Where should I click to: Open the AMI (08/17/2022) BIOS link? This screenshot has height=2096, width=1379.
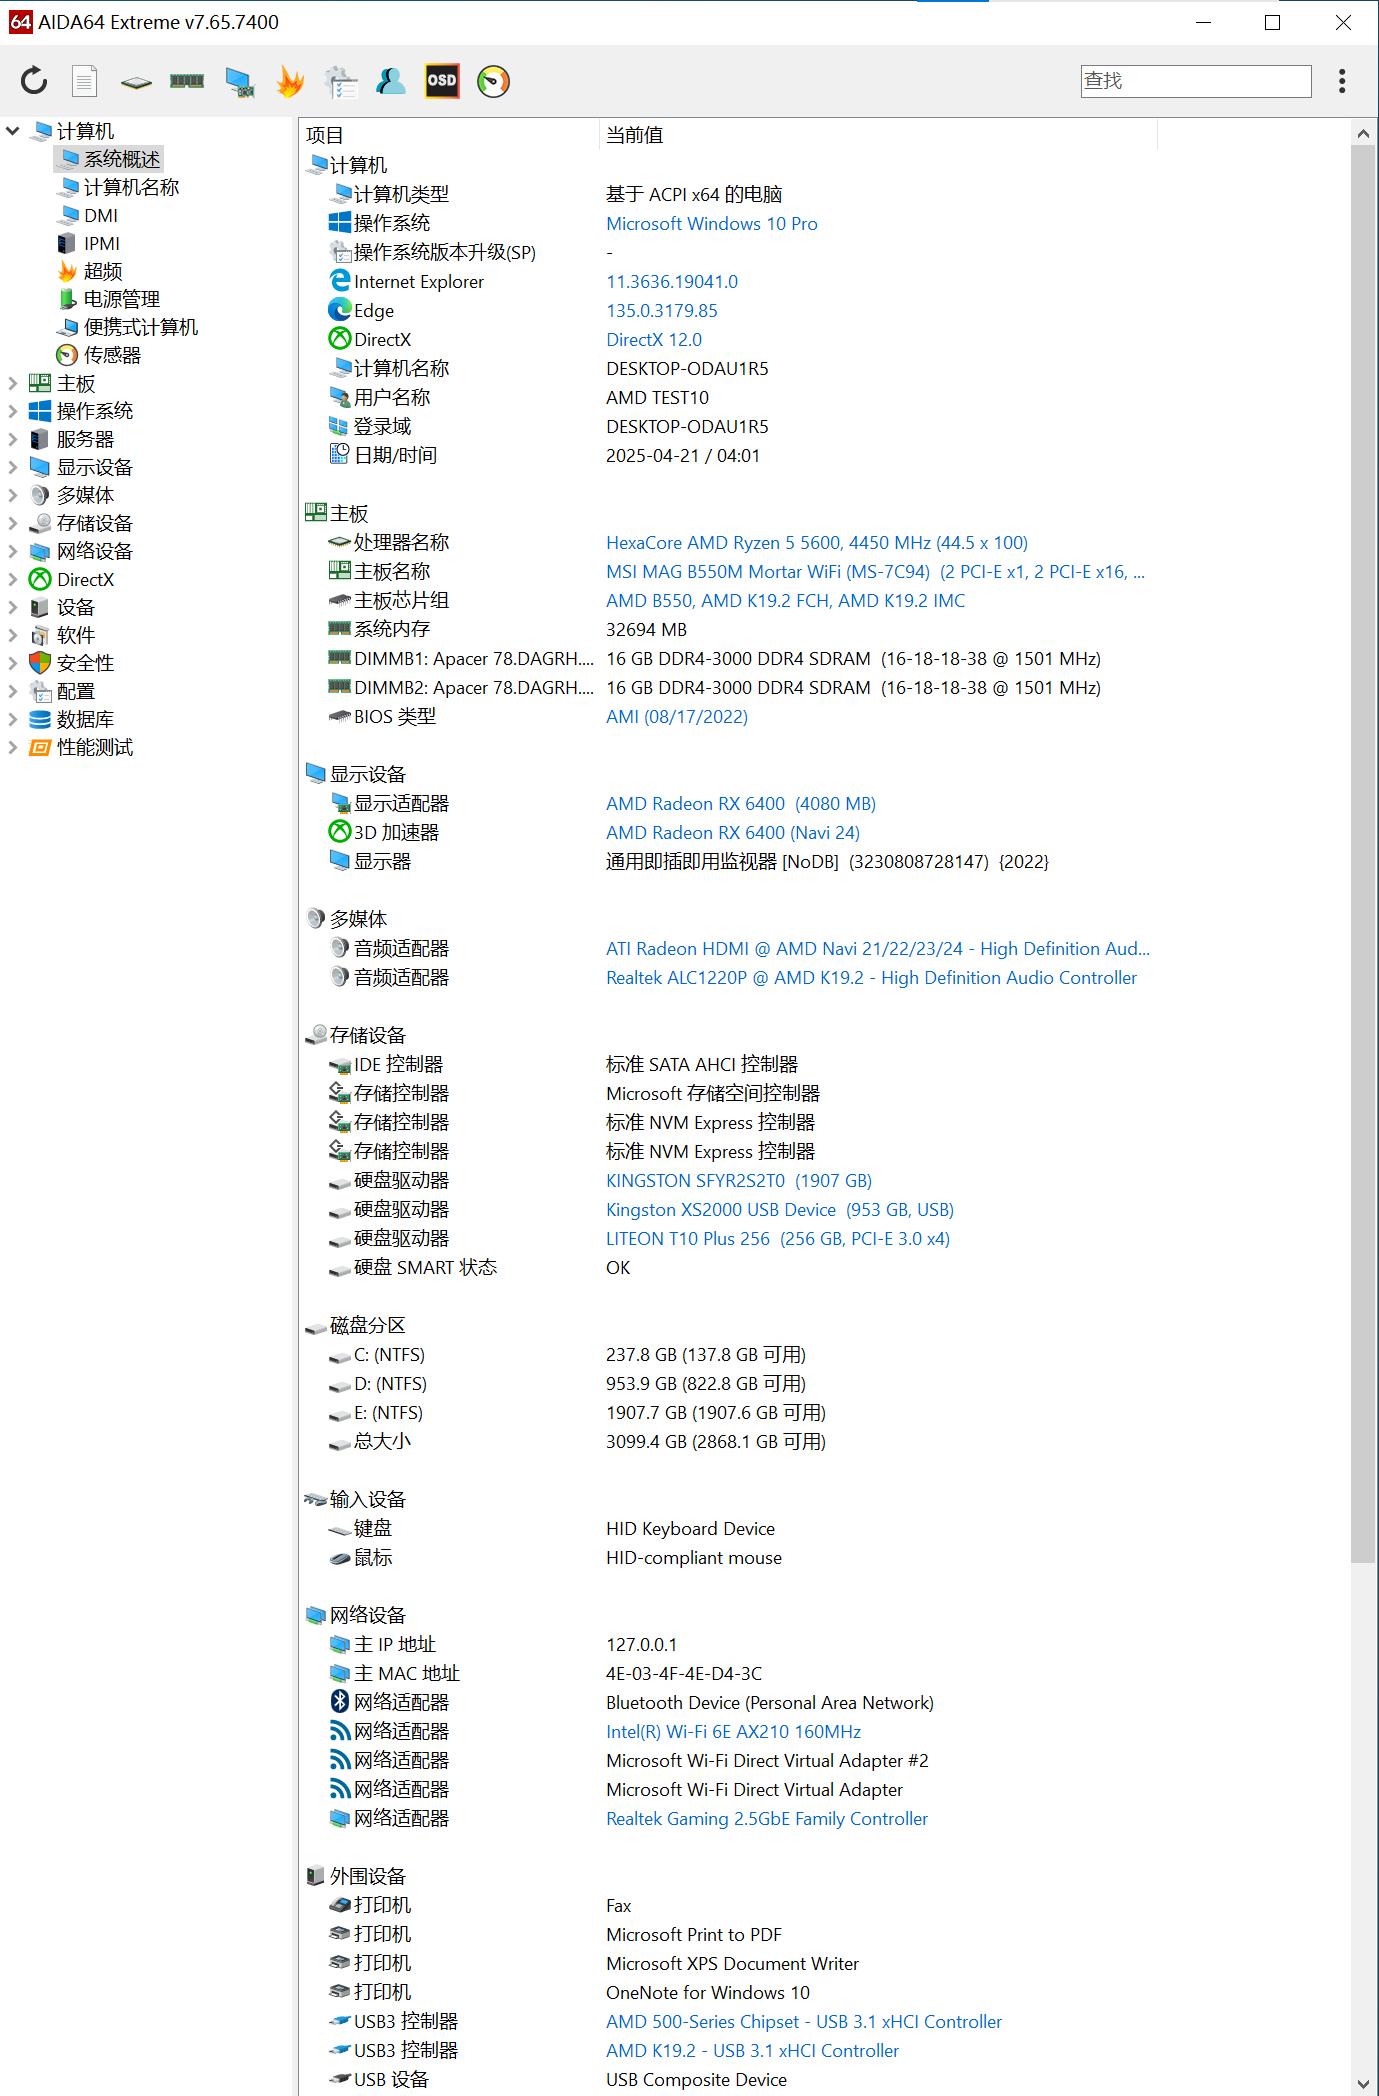(x=677, y=716)
